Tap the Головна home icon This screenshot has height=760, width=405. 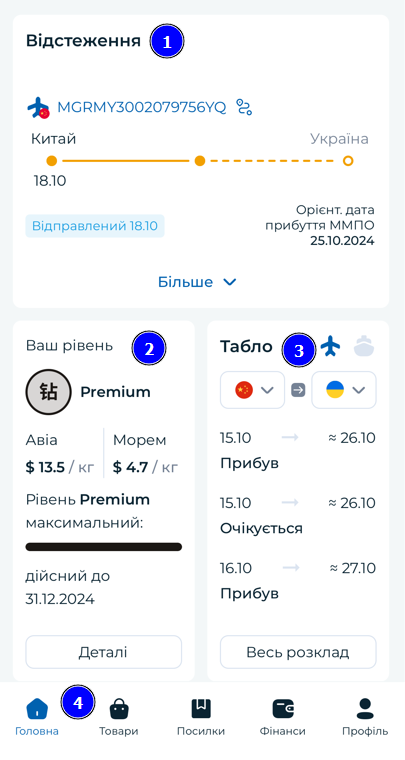37,709
